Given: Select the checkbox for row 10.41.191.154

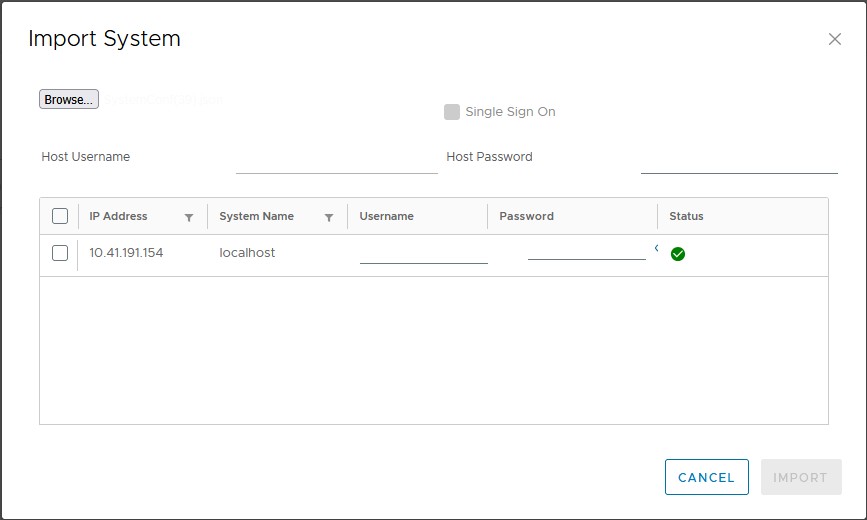Looking at the screenshot, I should (x=60, y=253).
